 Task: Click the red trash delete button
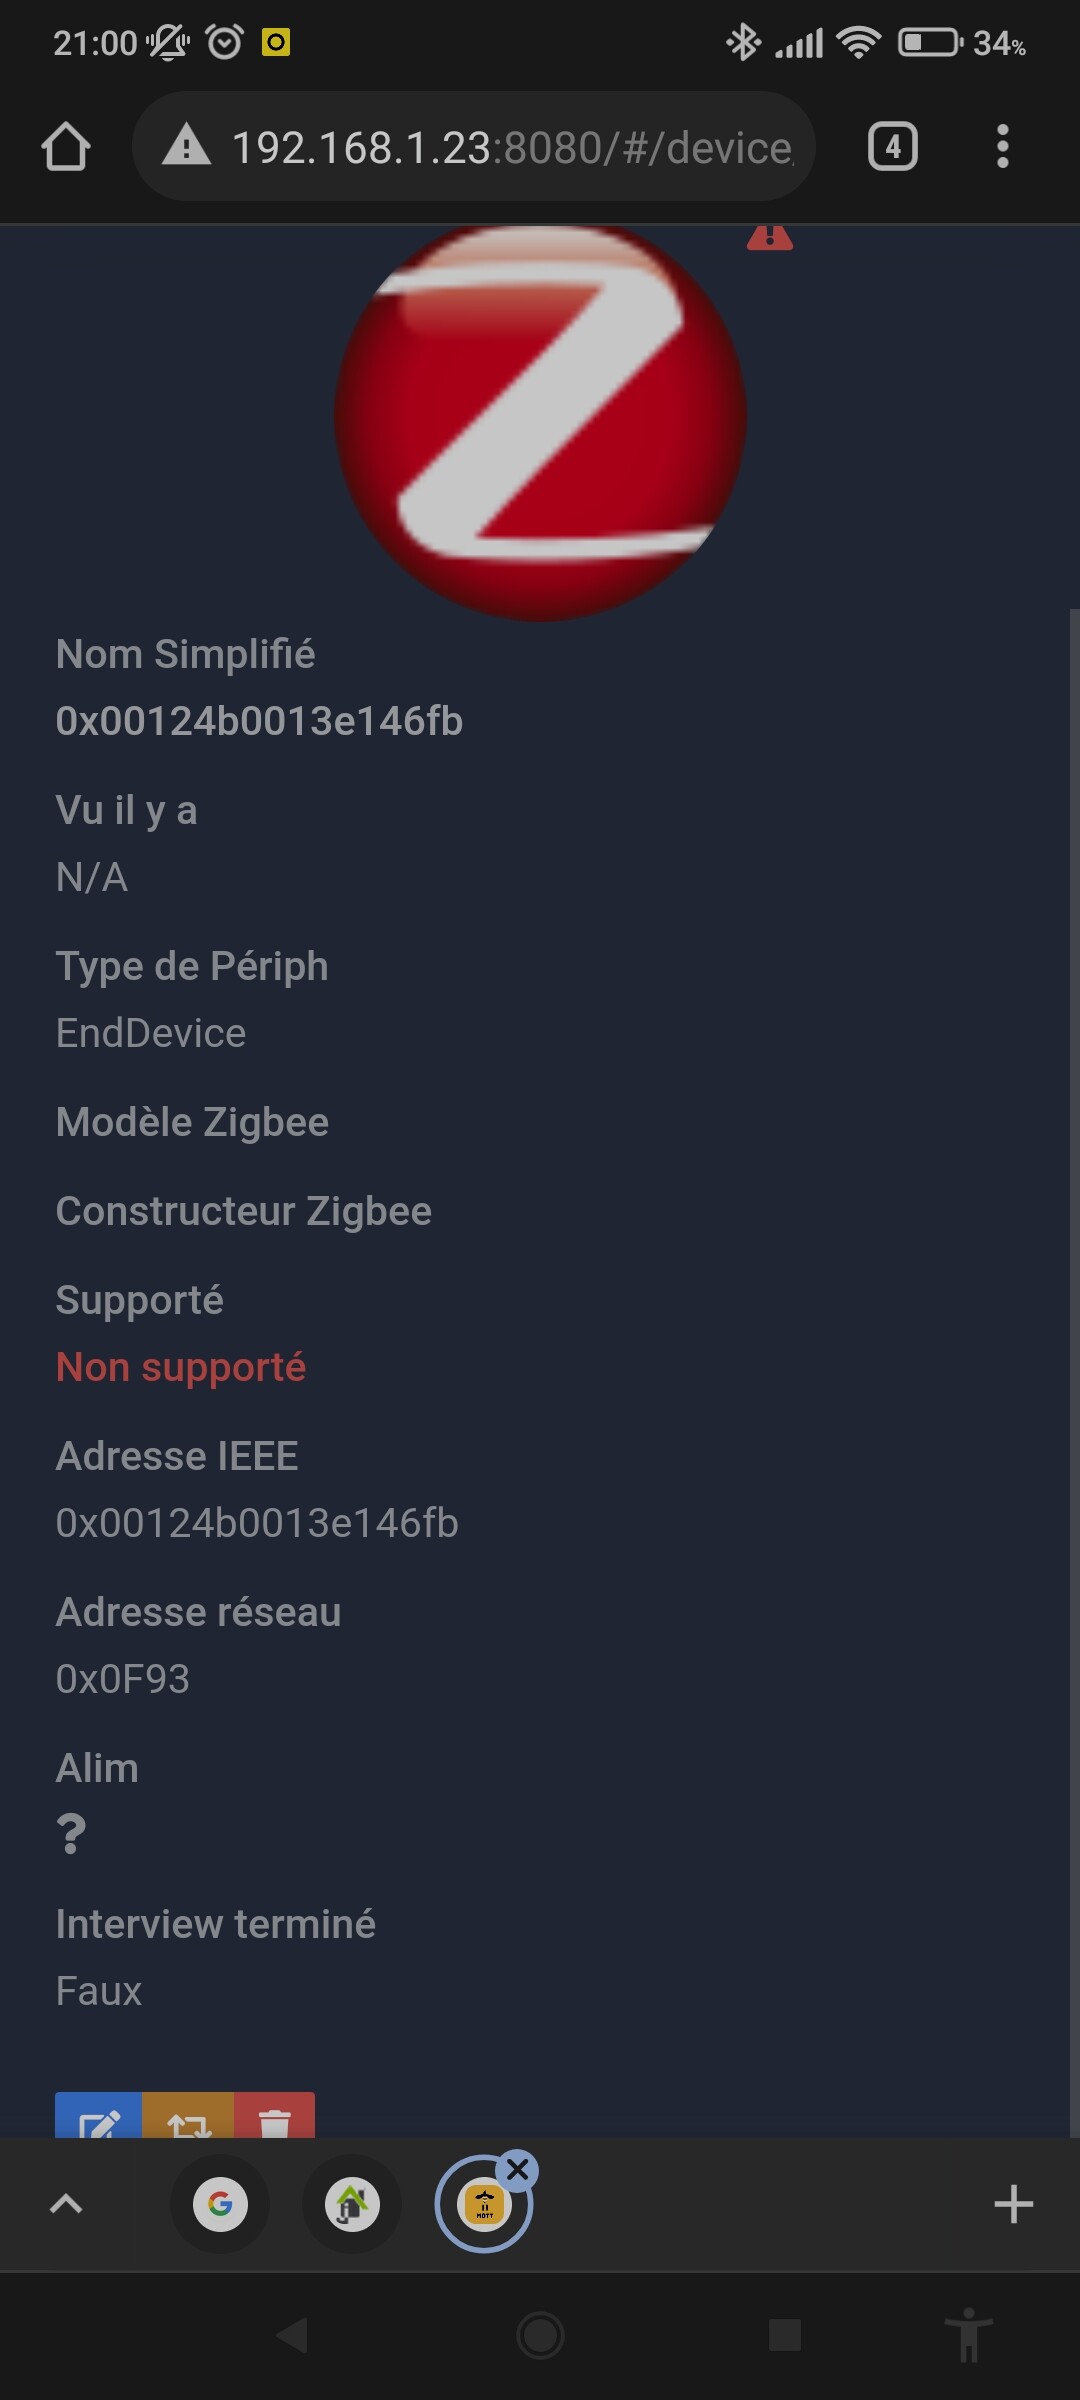[x=274, y=2115]
